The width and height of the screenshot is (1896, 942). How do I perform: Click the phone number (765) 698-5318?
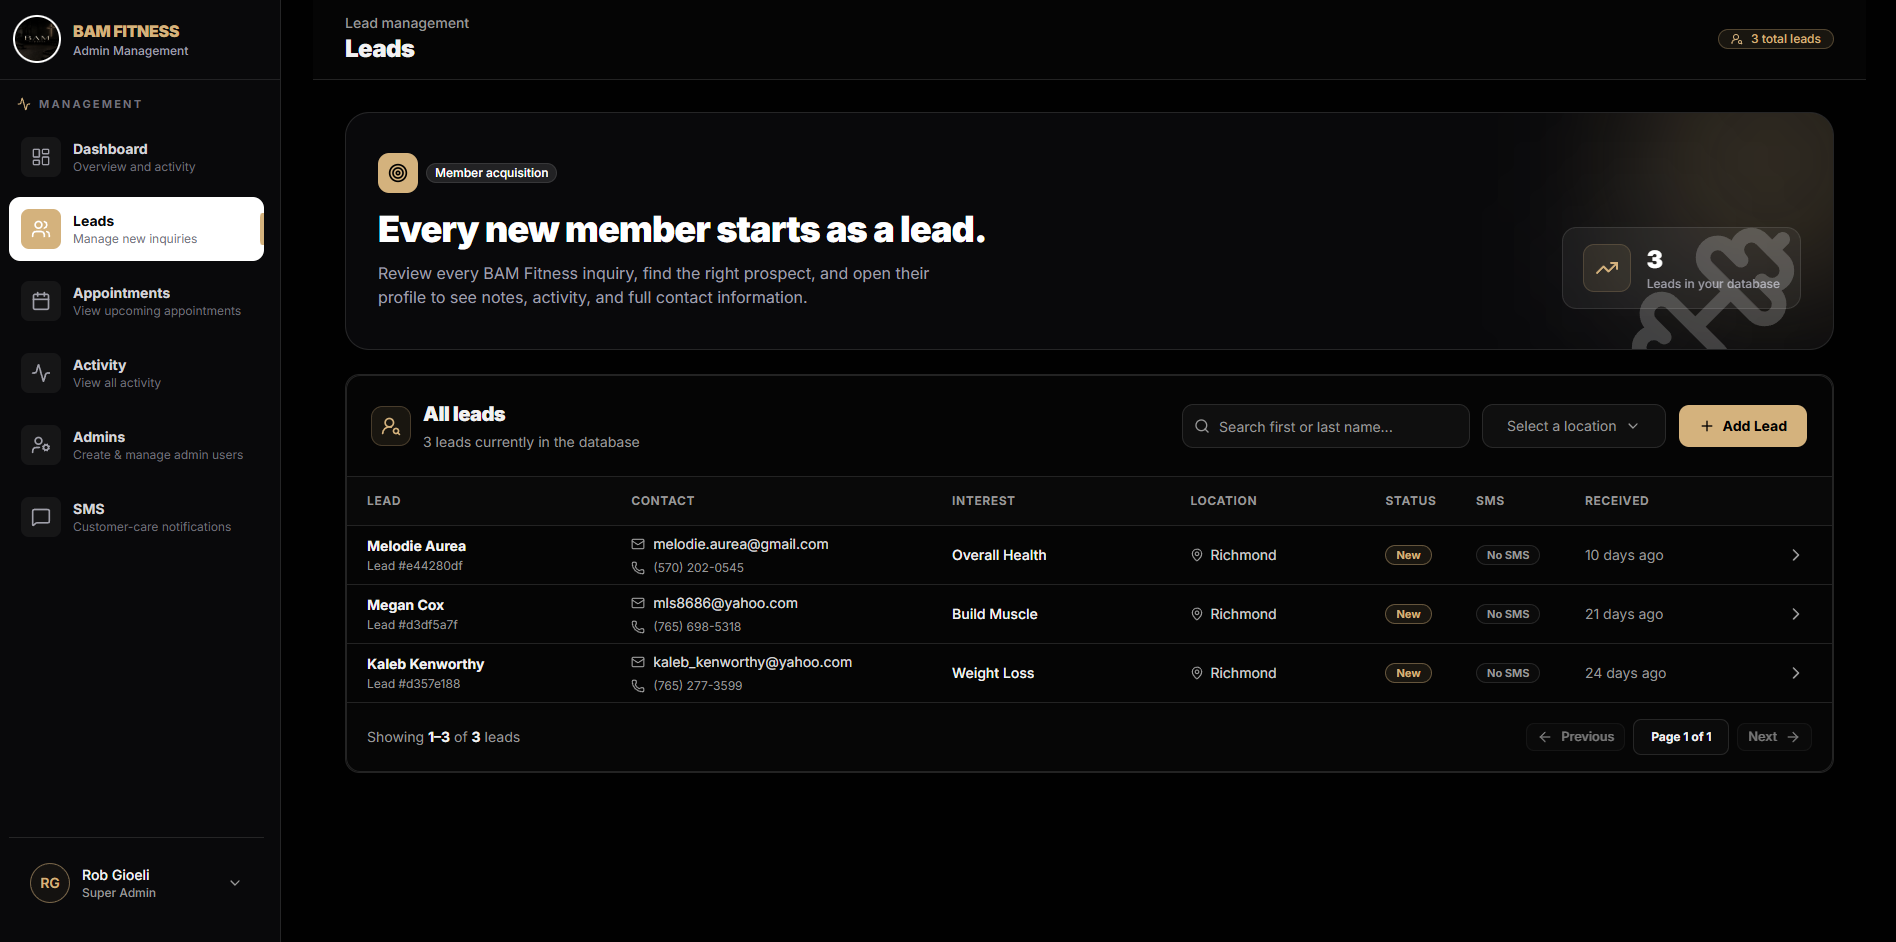[697, 627]
